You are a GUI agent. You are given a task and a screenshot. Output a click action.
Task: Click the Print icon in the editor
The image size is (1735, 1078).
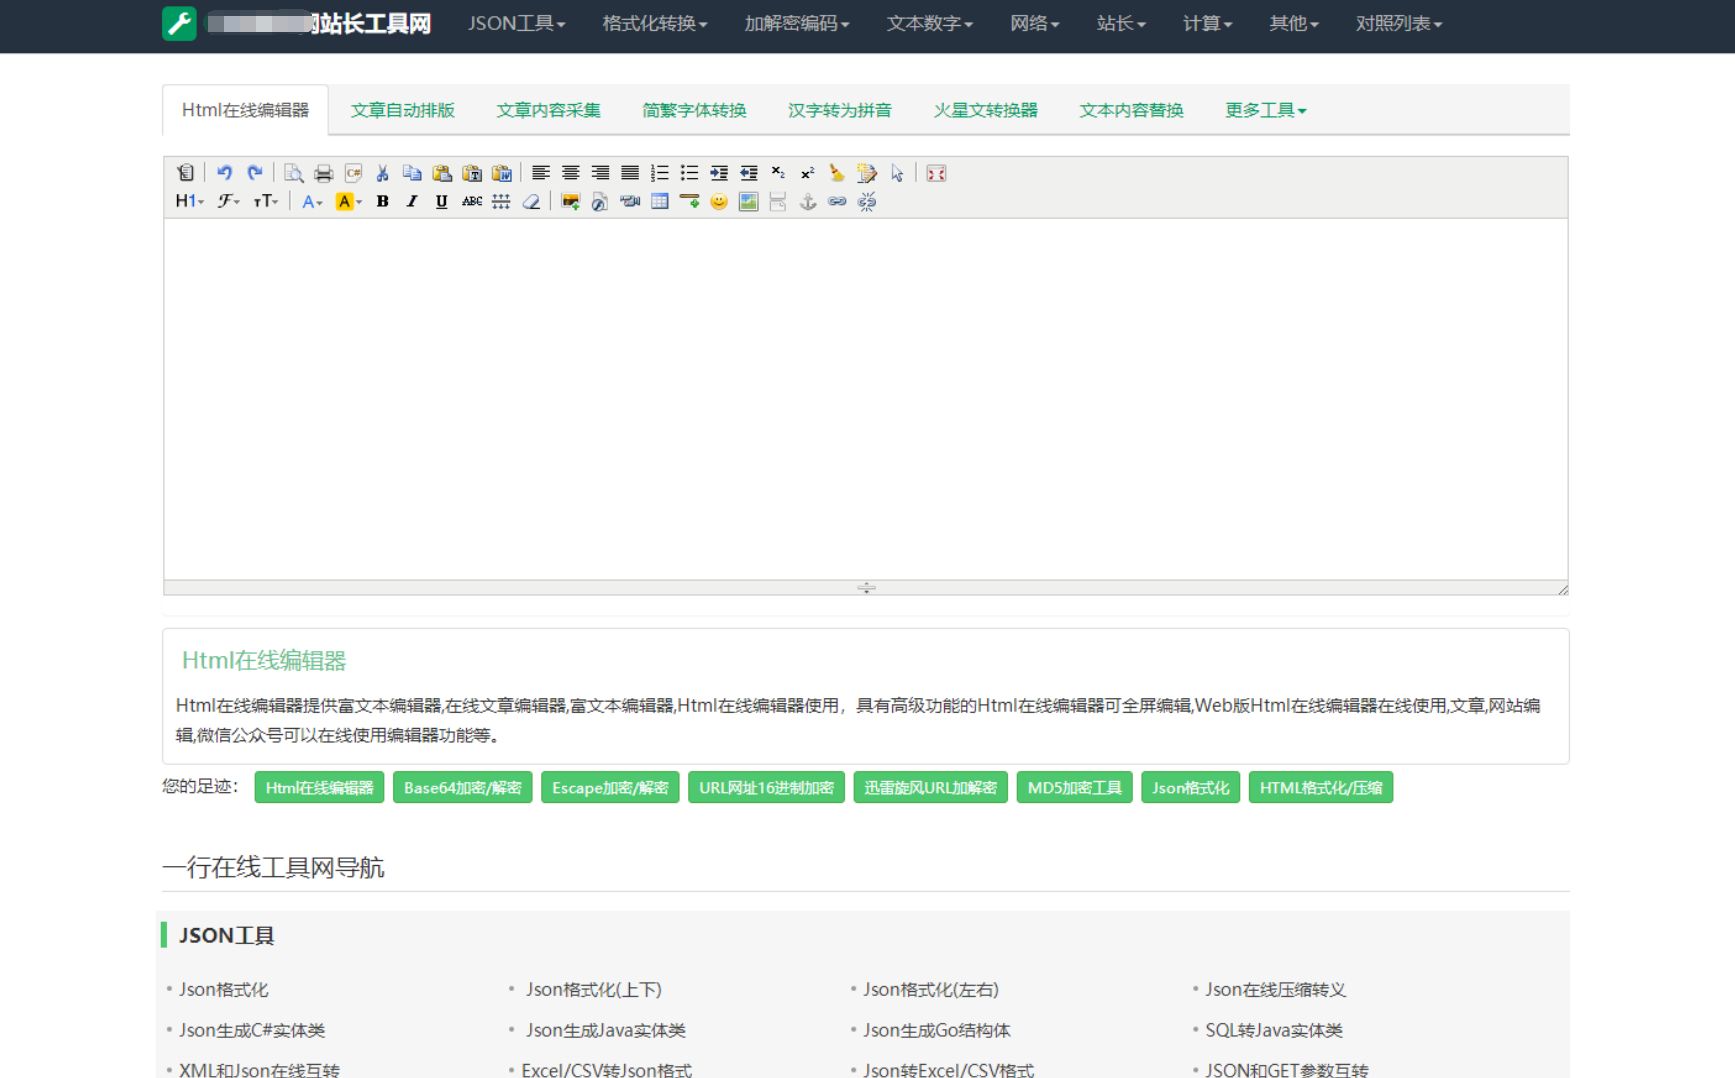click(322, 172)
